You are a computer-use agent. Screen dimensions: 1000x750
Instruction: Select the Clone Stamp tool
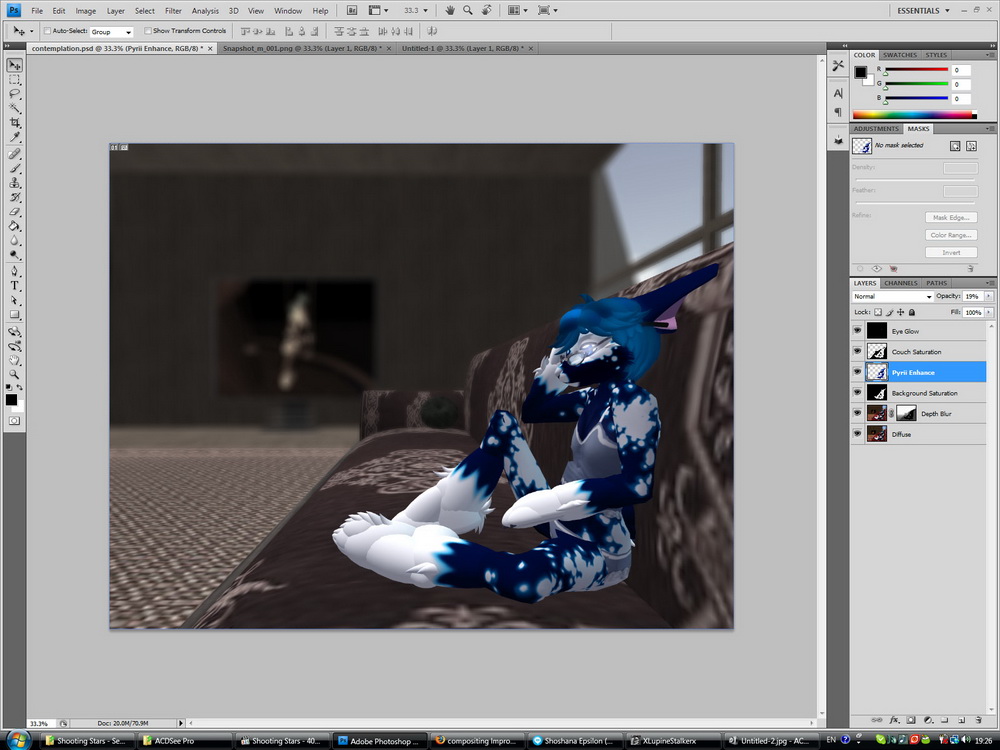(15, 183)
